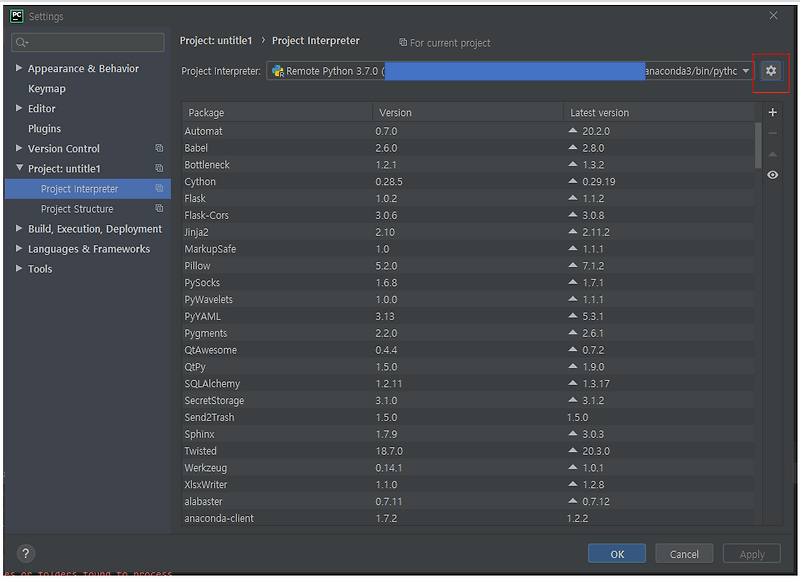Select the Werkzeug package row
The width and height of the screenshot is (800, 578).
468,468
